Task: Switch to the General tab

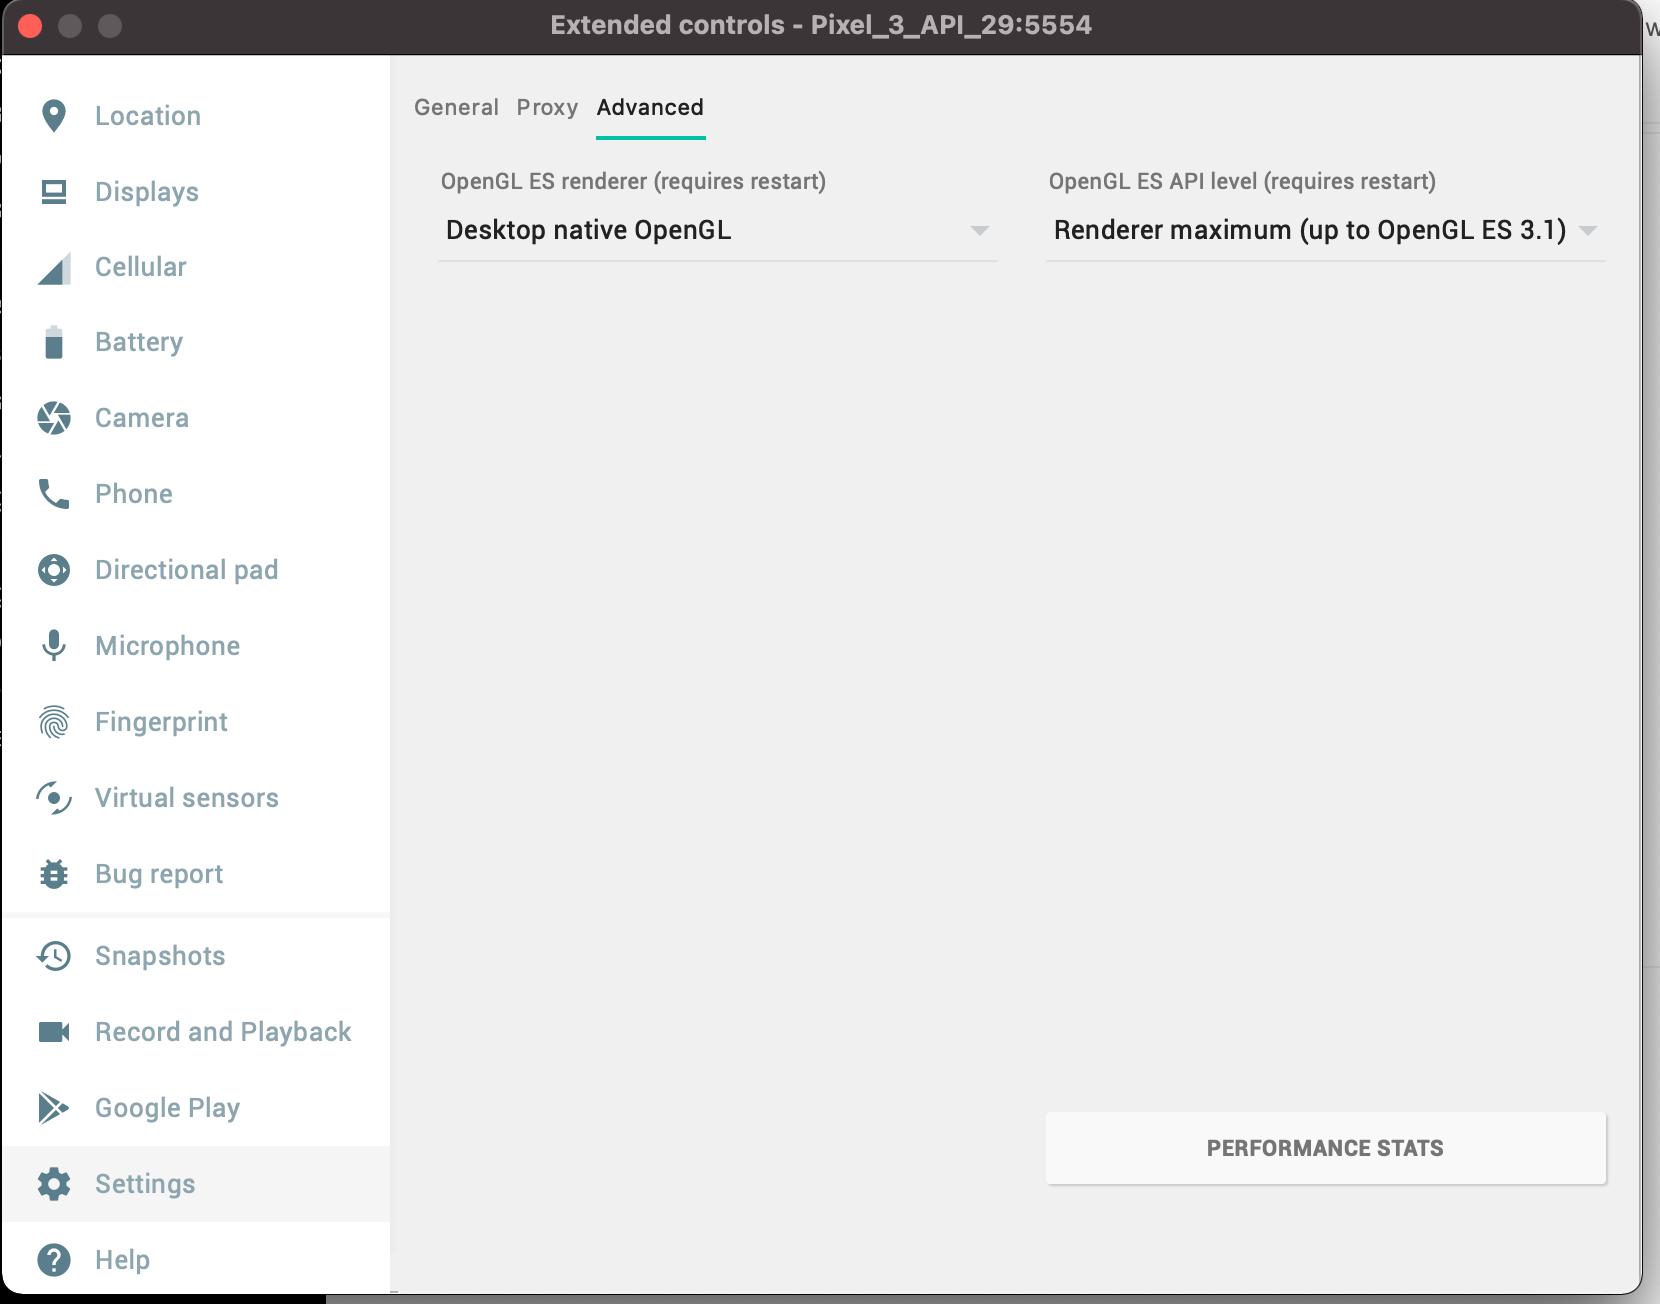Action: [456, 107]
